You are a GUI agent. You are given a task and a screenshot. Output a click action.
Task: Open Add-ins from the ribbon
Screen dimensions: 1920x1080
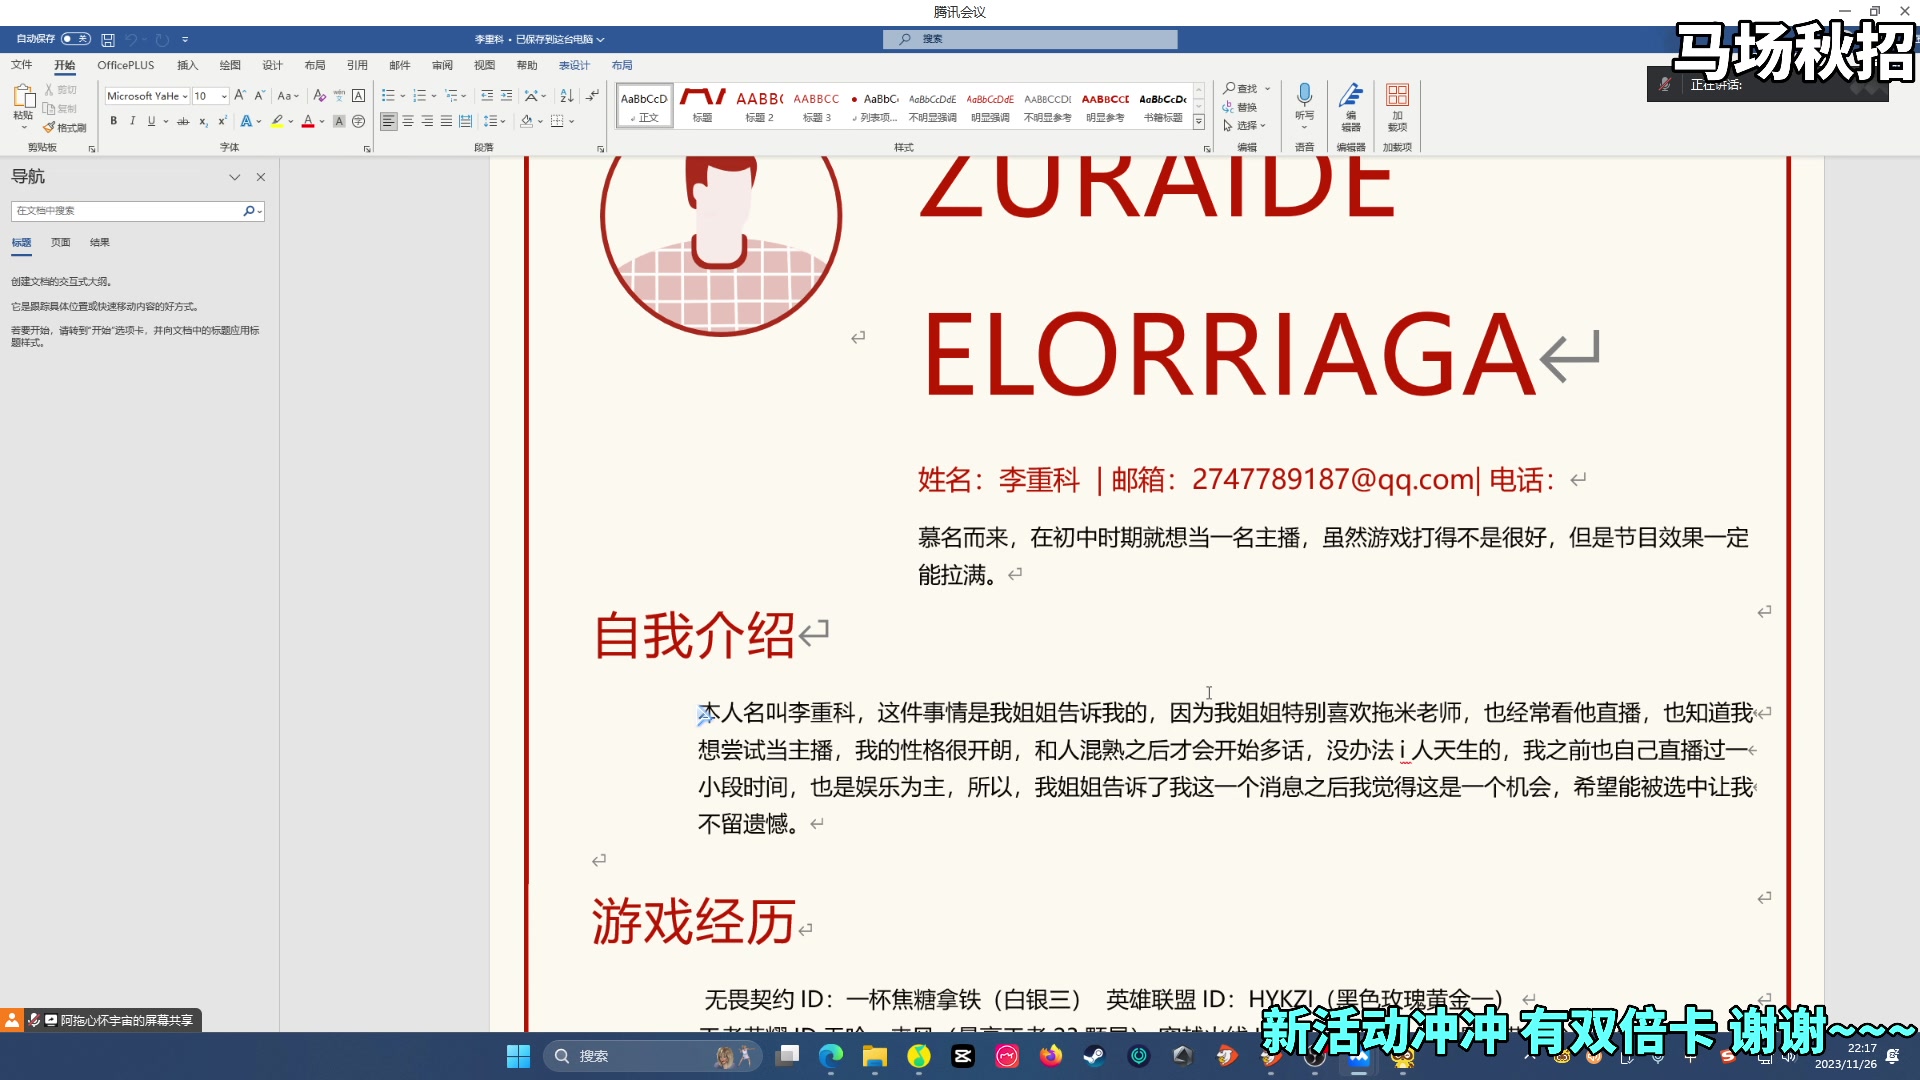click(x=1397, y=105)
